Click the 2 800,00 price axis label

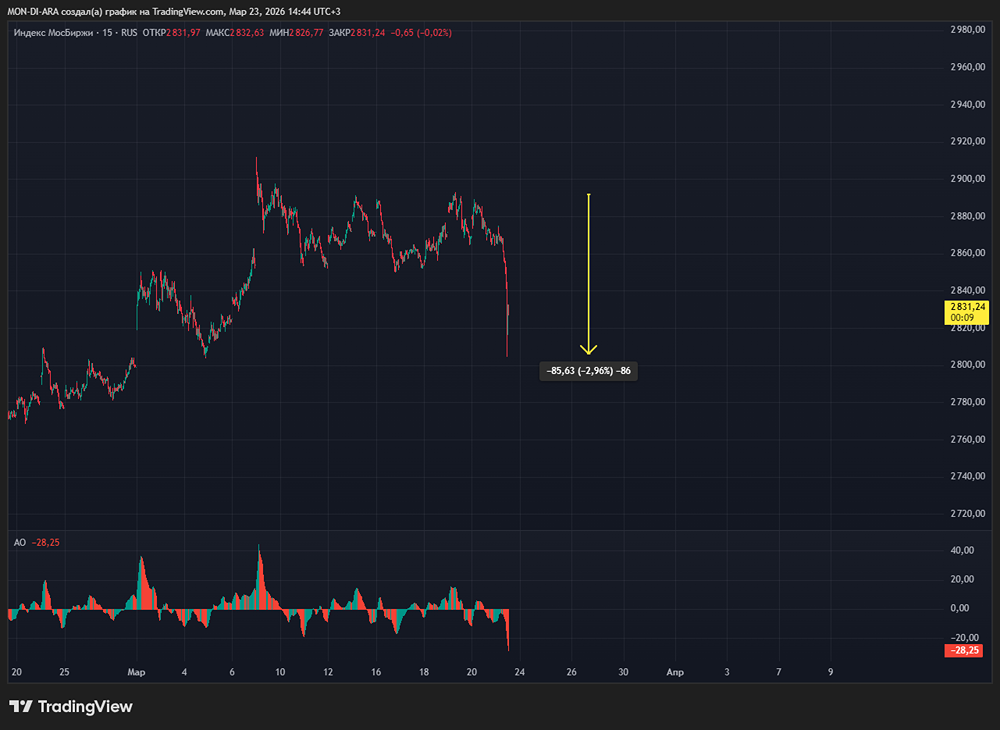(967, 365)
